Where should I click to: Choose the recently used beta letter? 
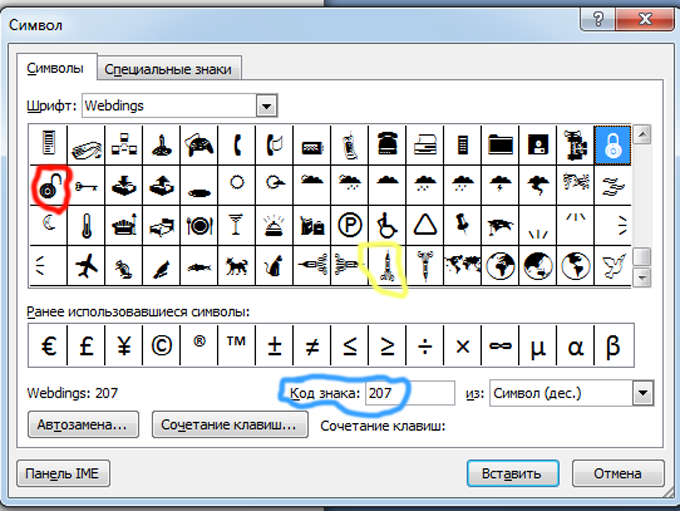click(613, 346)
